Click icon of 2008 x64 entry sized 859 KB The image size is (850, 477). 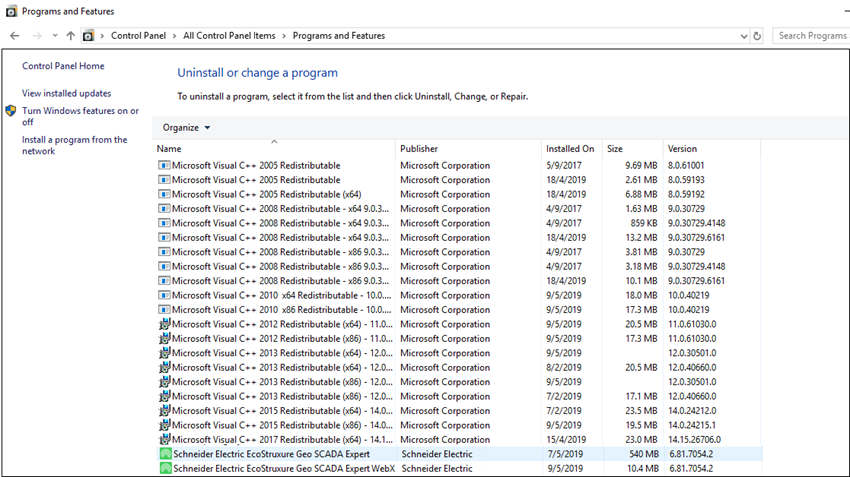tap(164, 223)
